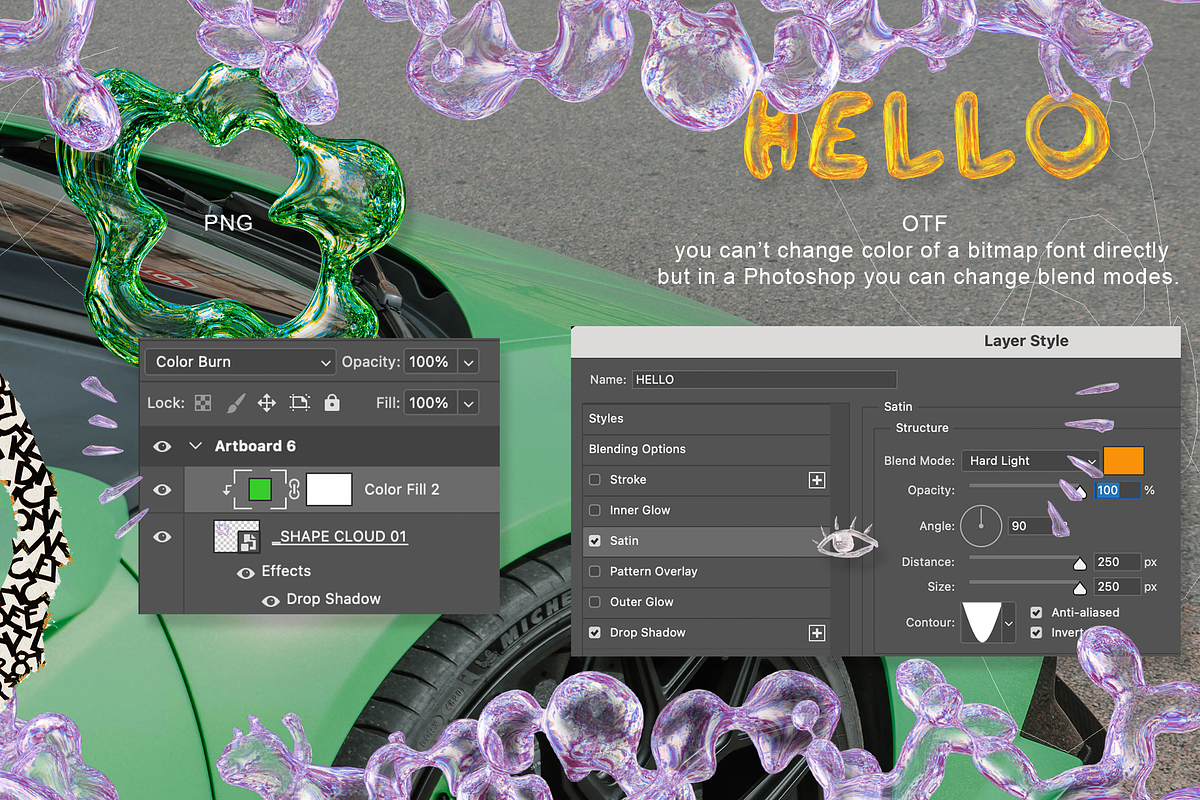Click the _SHAPE CLOUD 01 smart object thumbnail
The height and width of the screenshot is (800, 1200).
click(238, 537)
